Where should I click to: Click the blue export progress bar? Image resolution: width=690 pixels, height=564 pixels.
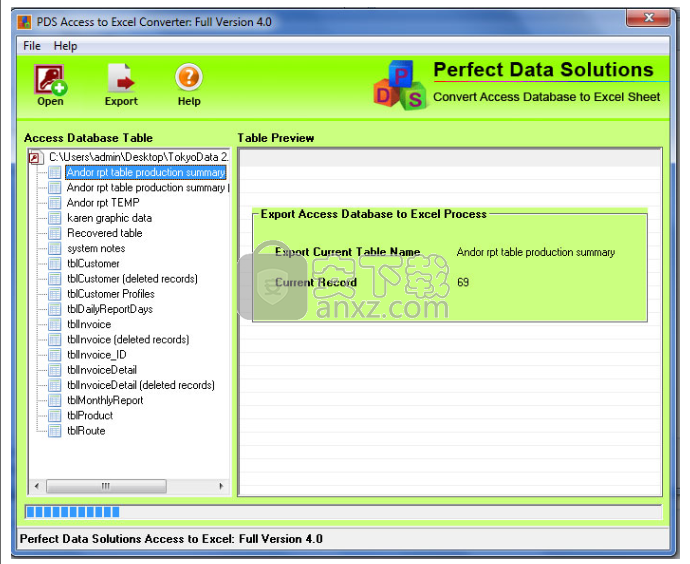pyautogui.click(x=343, y=512)
